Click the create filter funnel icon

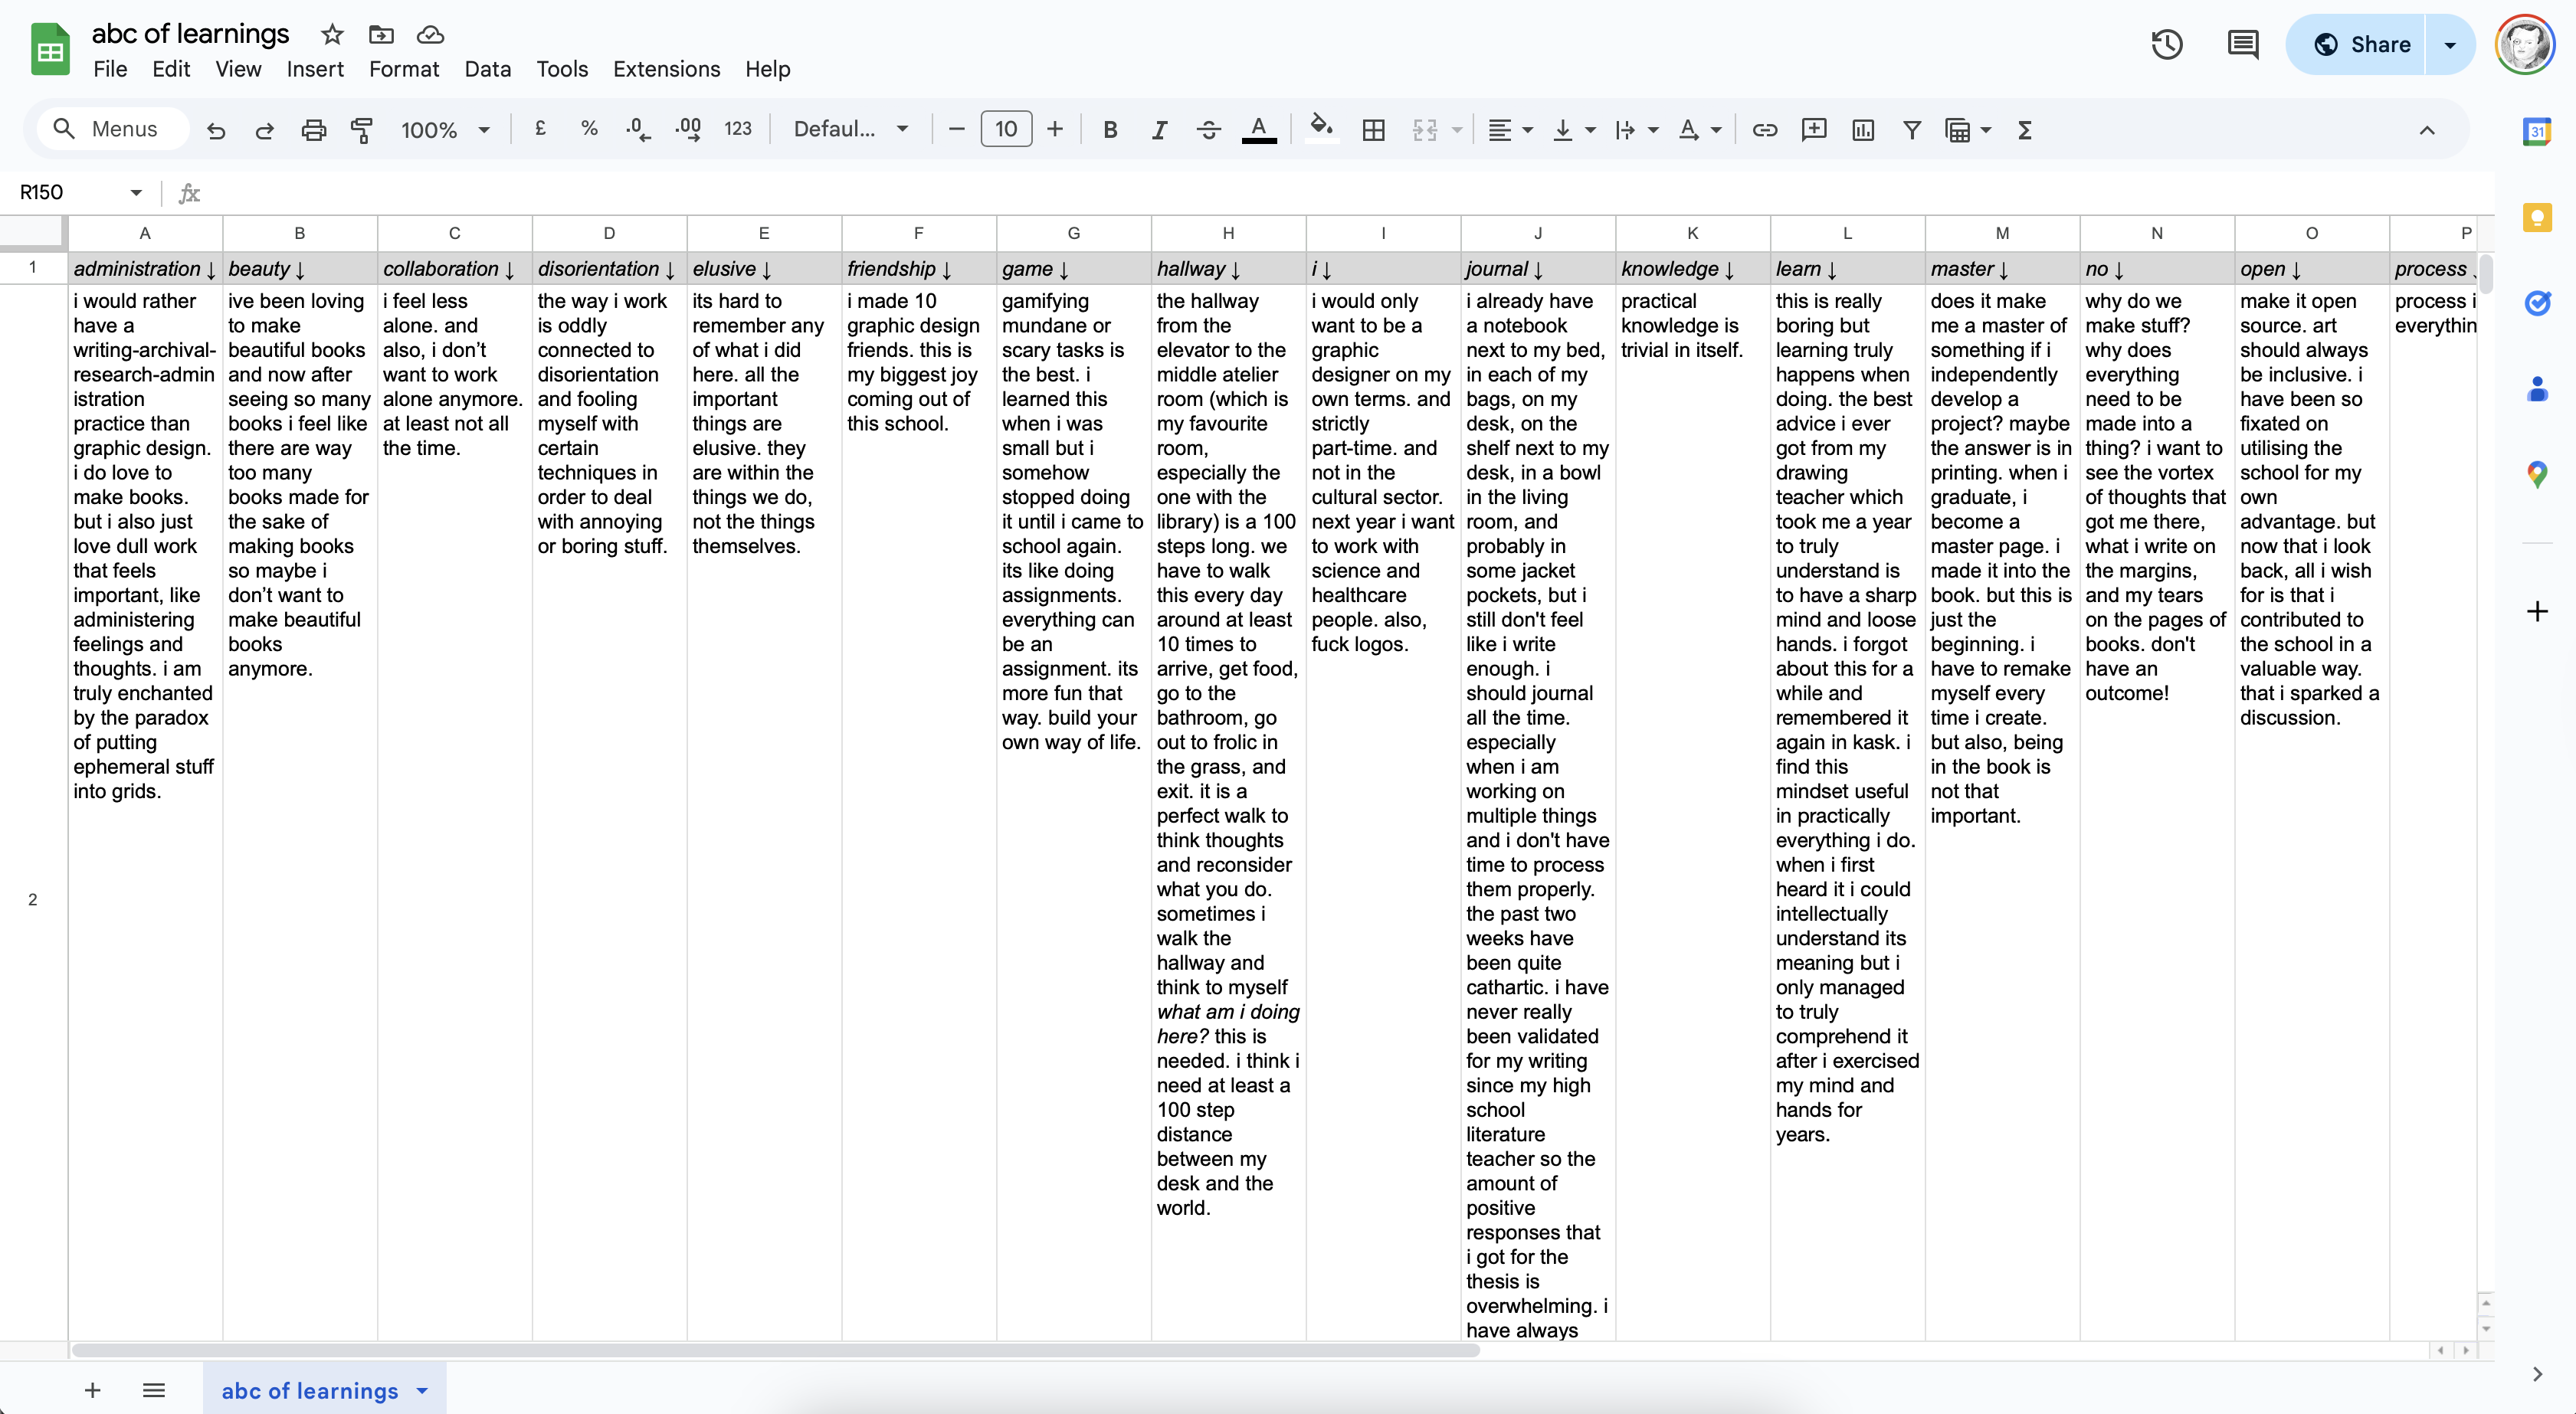1912,130
